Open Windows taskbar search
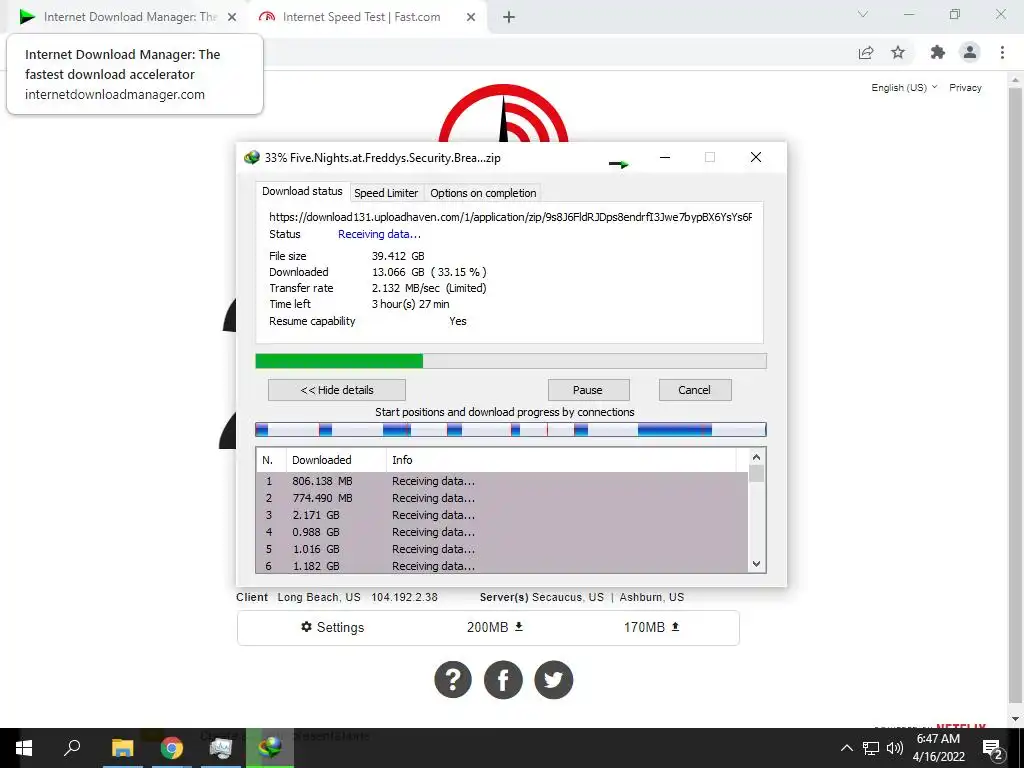The image size is (1024, 768). click(72, 748)
